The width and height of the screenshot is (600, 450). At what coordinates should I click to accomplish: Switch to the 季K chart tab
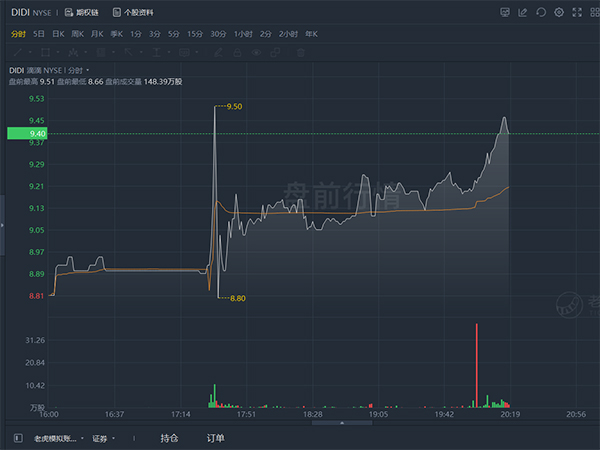pyautogui.click(x=117, y=34)
